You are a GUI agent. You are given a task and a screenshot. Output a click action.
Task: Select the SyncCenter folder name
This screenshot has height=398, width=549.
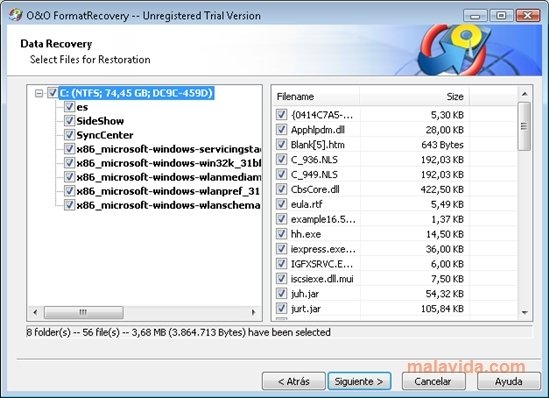point(105,135)
